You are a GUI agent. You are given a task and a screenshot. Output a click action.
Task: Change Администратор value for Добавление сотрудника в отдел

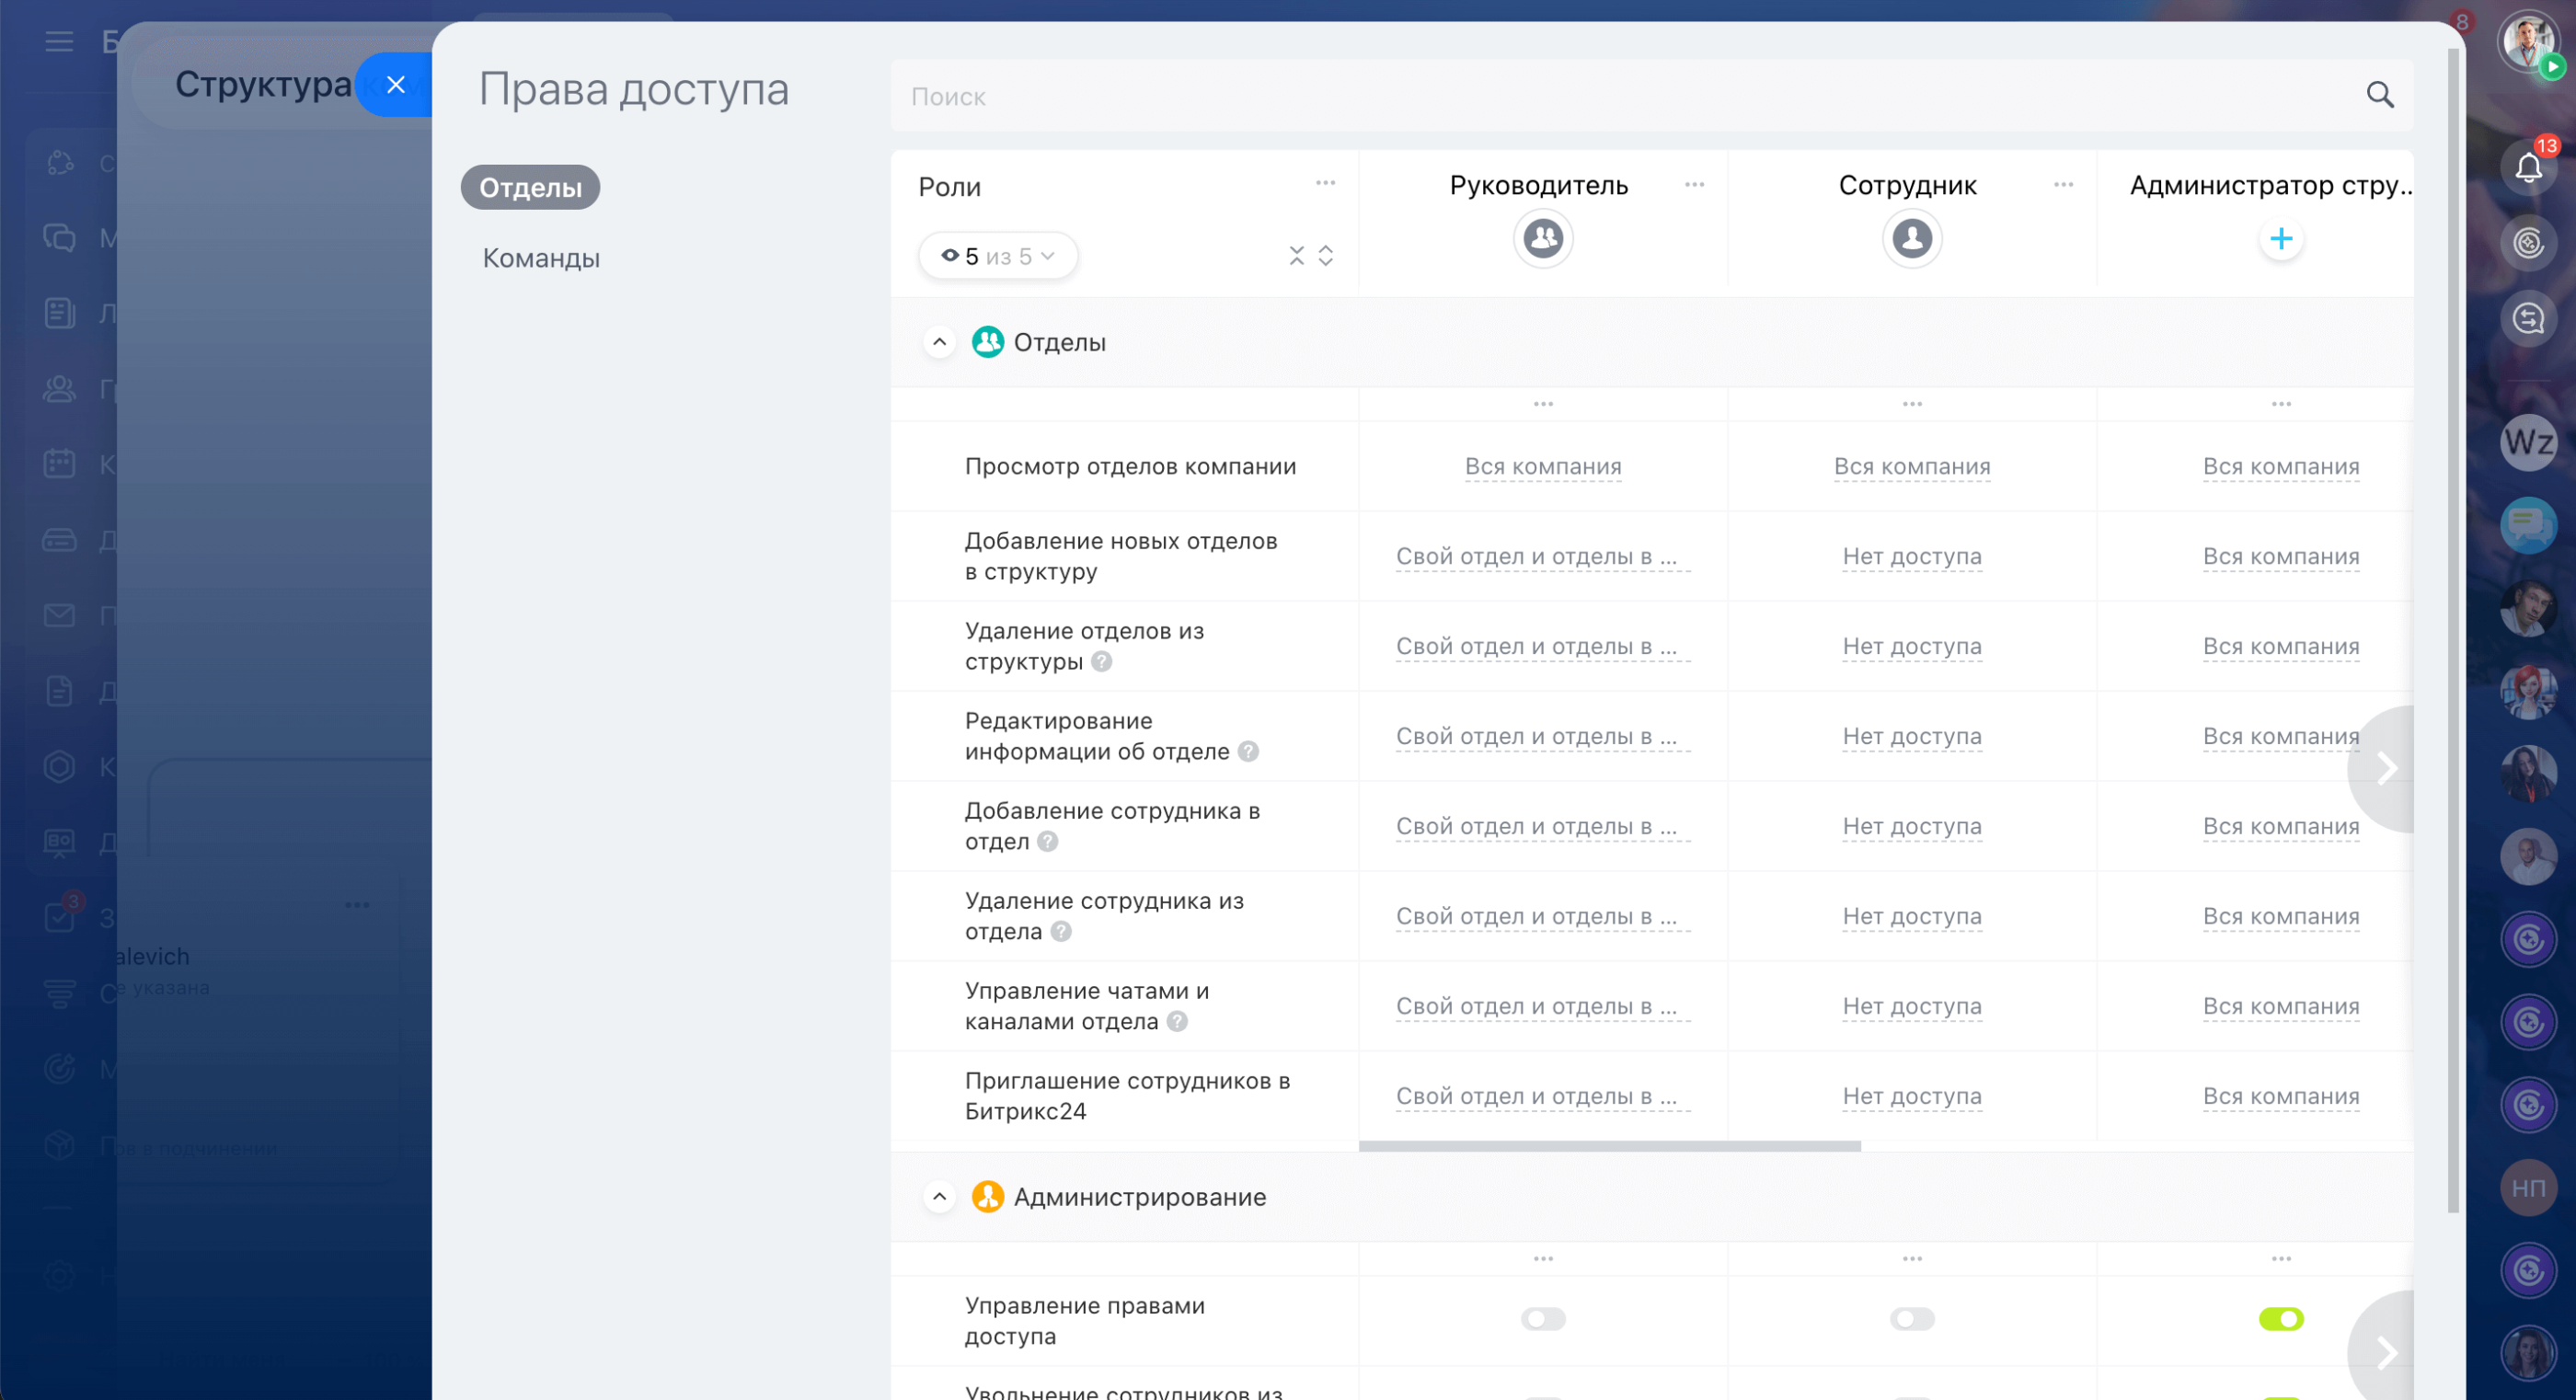pos(2280,826)
